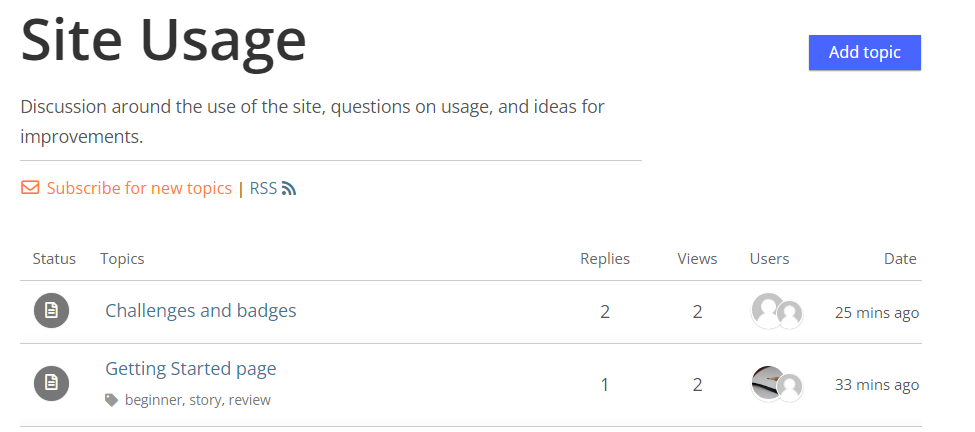
Task: Click status document icon for Getting Started page
Action: pyautogui.click(x=51, y=383)
